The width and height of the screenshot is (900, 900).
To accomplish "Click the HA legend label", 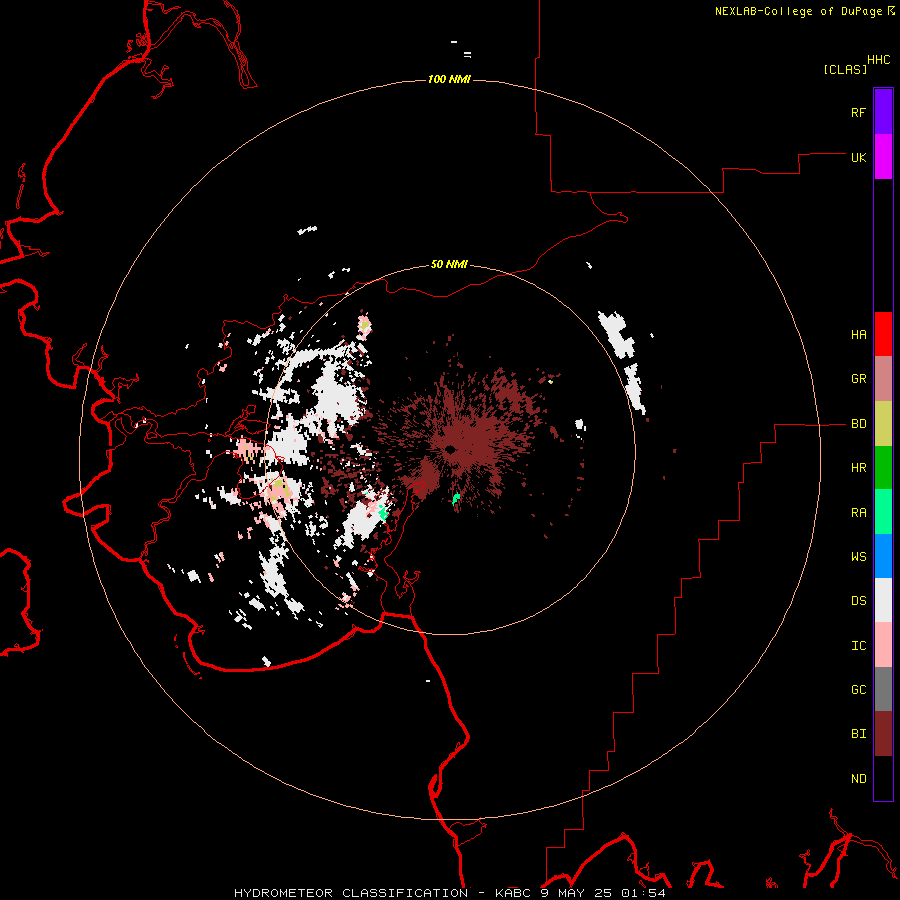I will pyautogui.click(x=859, y=335).
